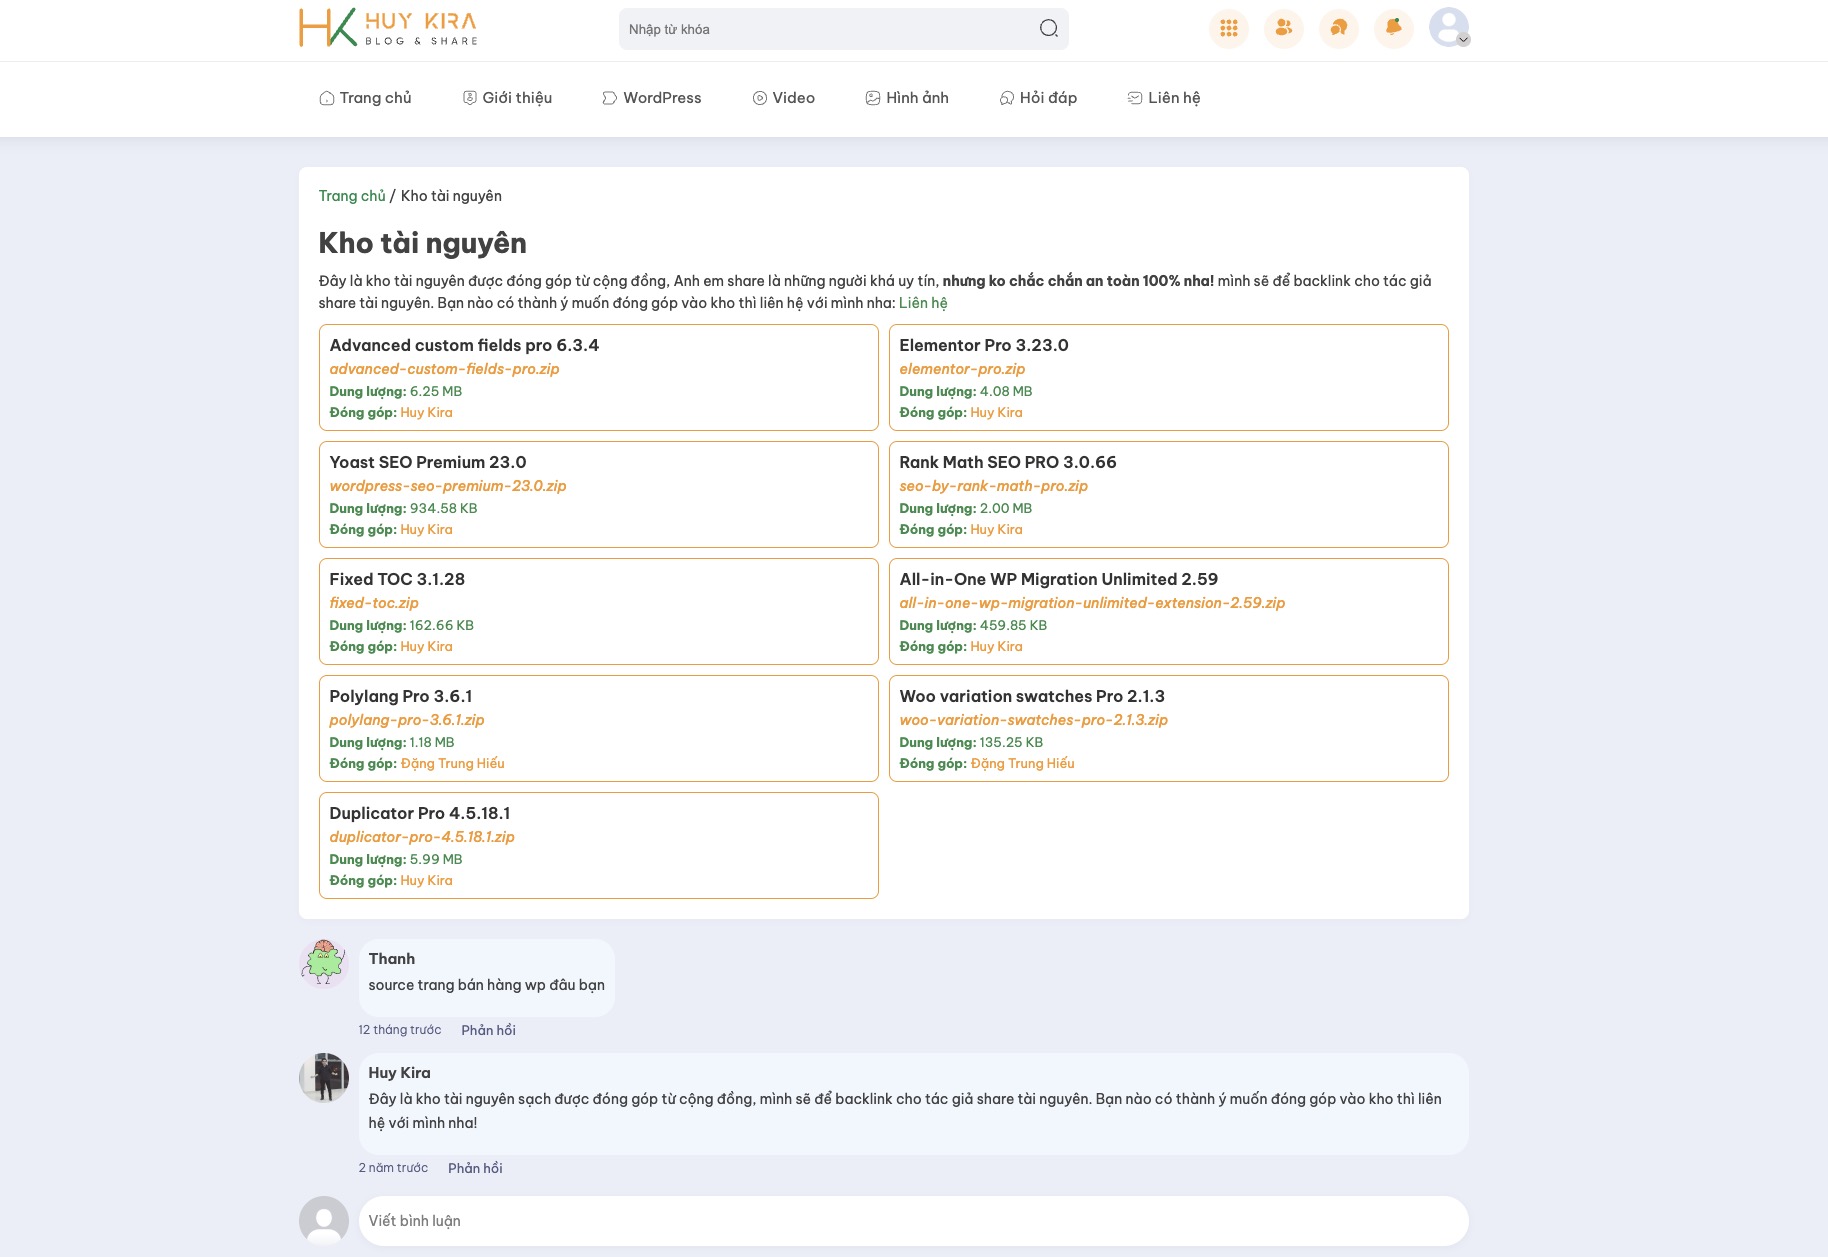Open the chat messages icon
1828x1257 pixels.
point(1338,28)
